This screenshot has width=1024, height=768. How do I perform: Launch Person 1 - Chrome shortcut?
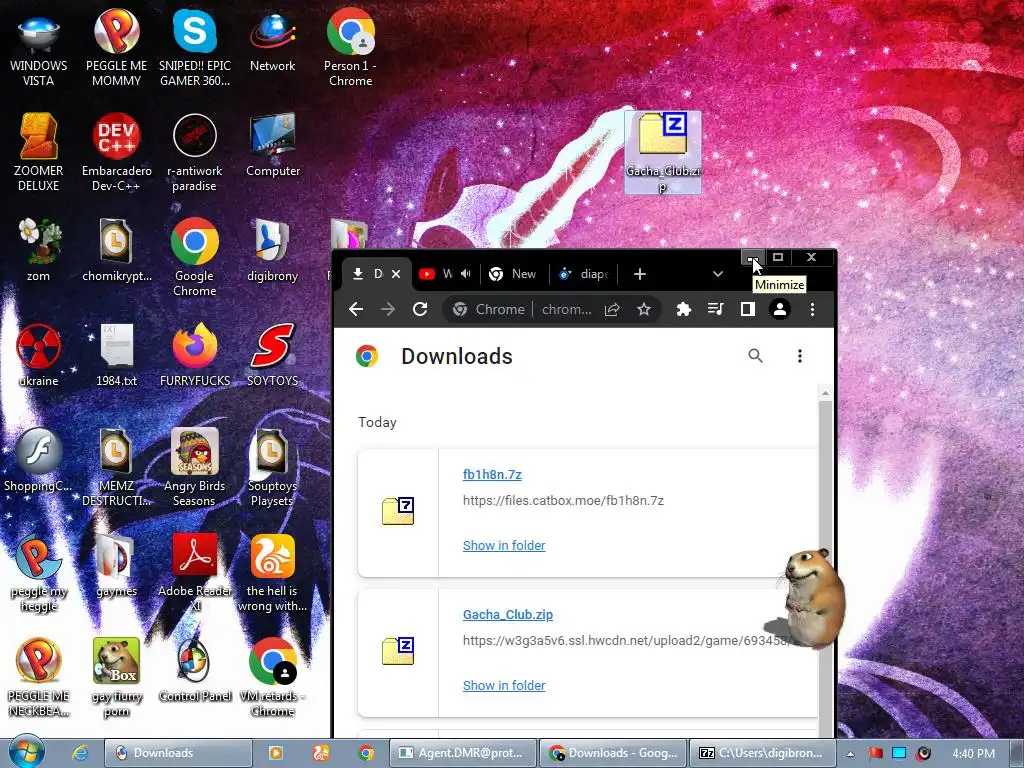[x=350, y=48]
